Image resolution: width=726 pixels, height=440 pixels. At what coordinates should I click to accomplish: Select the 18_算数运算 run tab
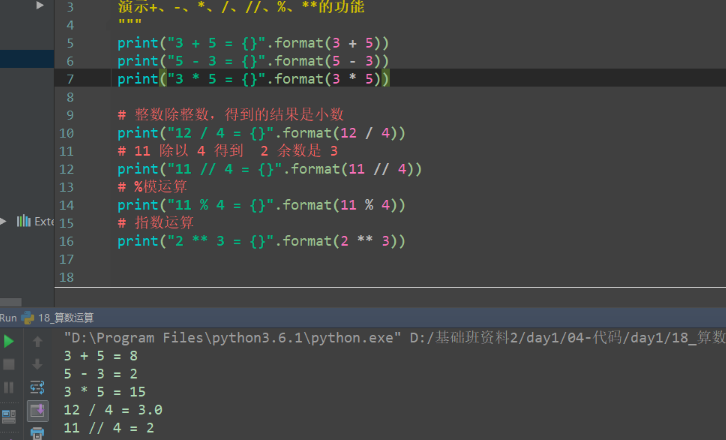coord(66,318)
